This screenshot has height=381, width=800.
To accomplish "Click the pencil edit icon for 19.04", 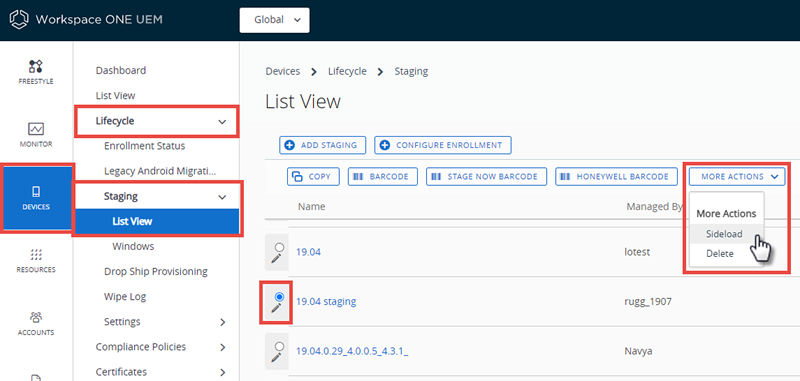I will point(276,259).
